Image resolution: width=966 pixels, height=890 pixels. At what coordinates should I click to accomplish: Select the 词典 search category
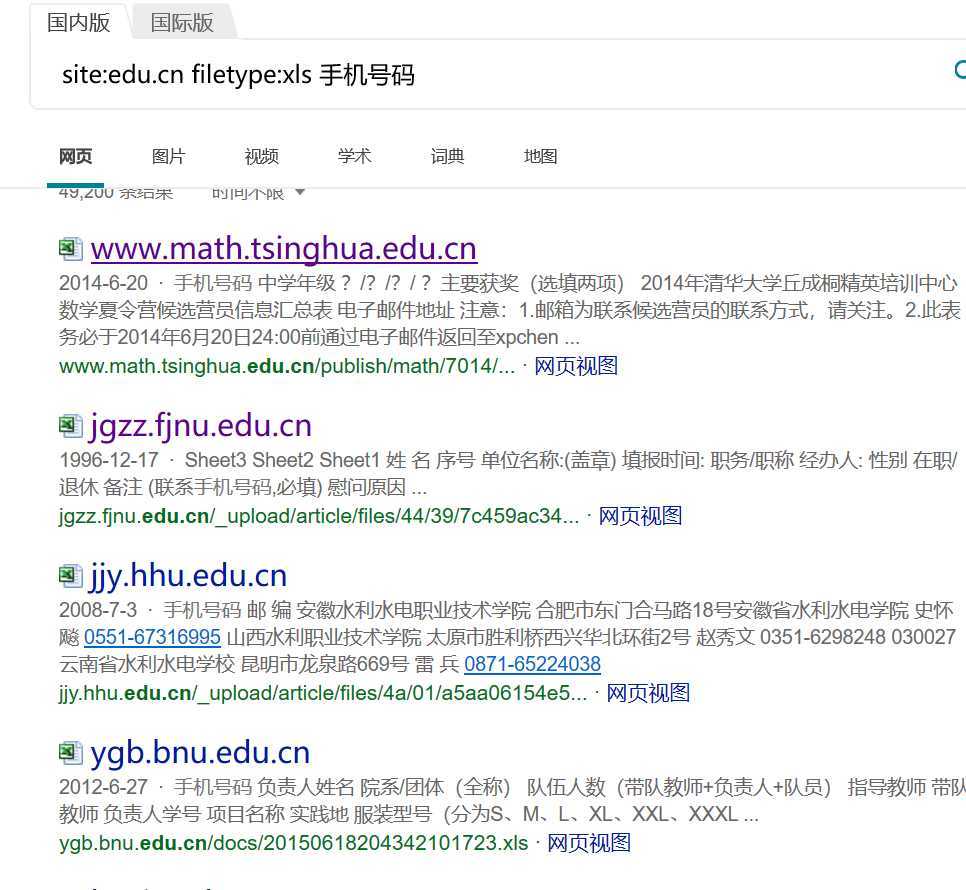[x=448, y=156]
